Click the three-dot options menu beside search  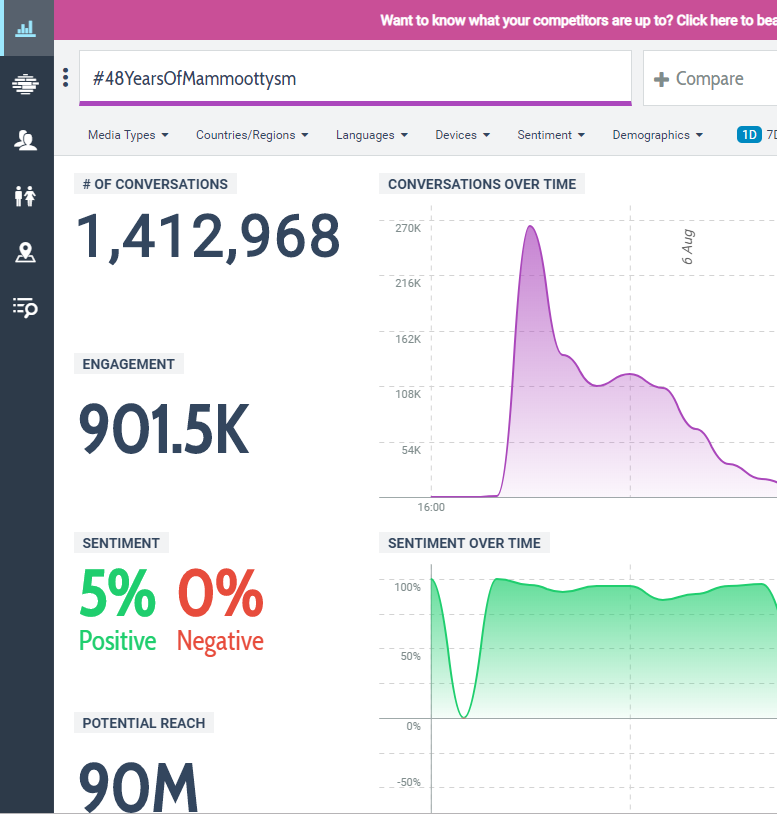pyautogui.click(x=66, y=78)
